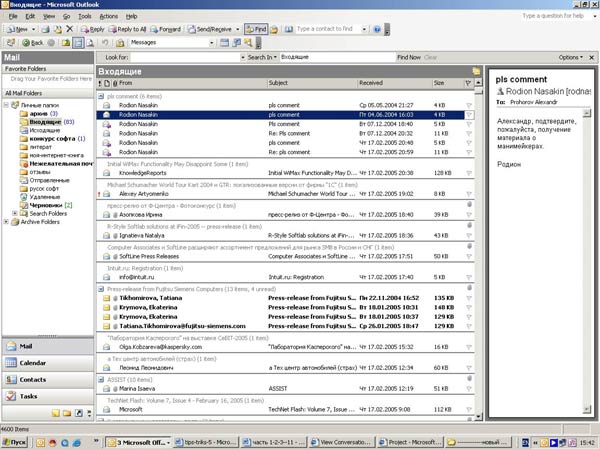The image size is (600, 450).
Task: Open the Search In dropdown
Action: pos(260,58)
